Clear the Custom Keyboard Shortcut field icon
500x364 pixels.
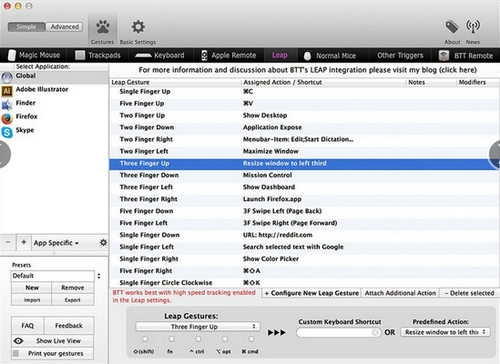pos(375,332)
